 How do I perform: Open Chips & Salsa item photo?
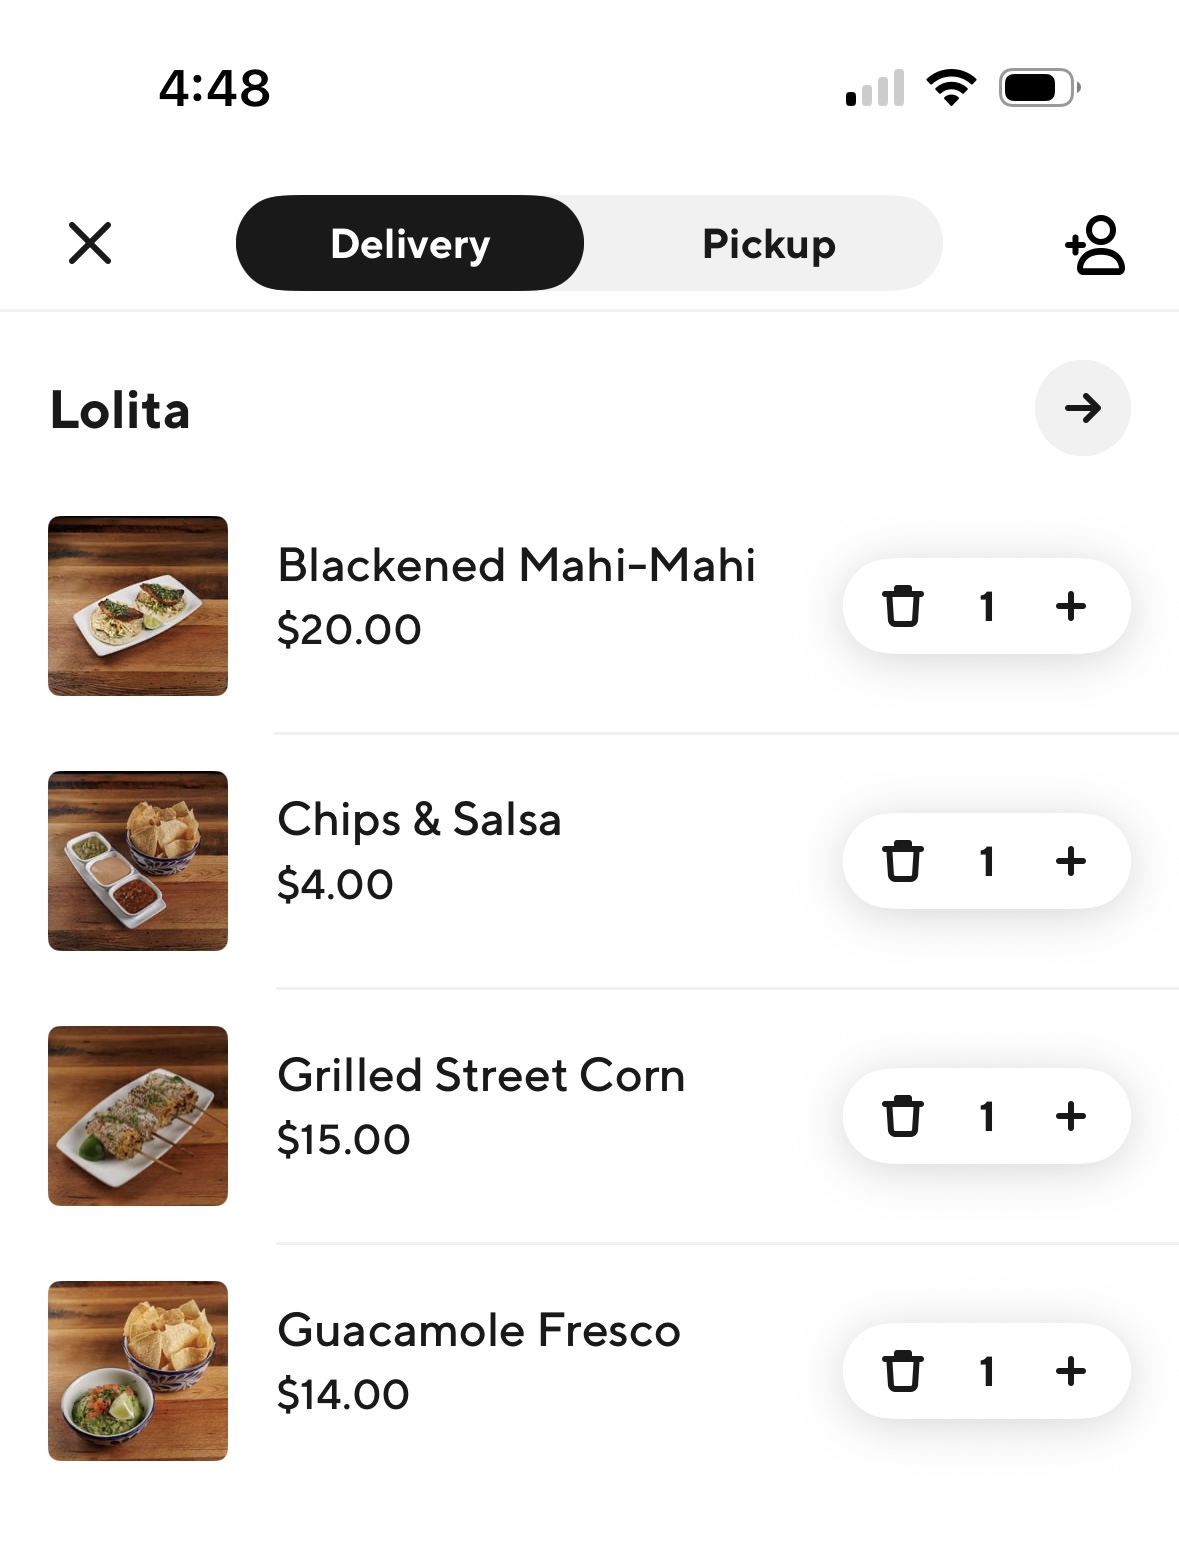coord(138,861)
